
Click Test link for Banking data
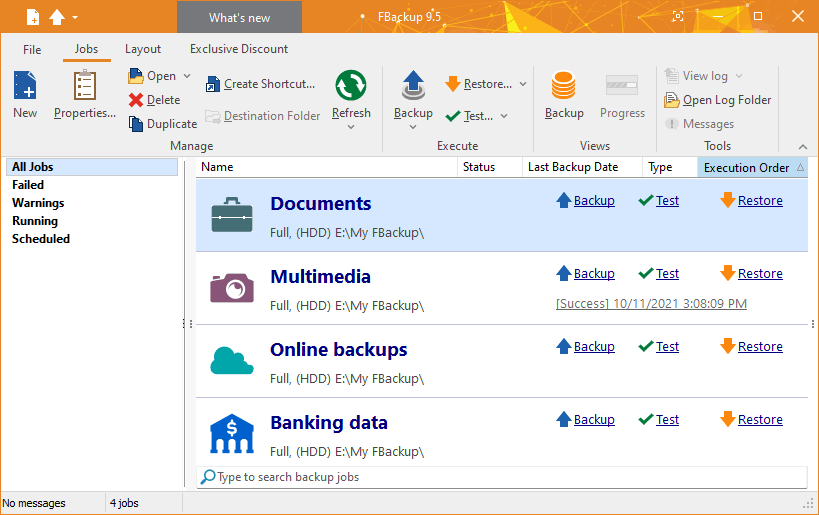point(667,419)
